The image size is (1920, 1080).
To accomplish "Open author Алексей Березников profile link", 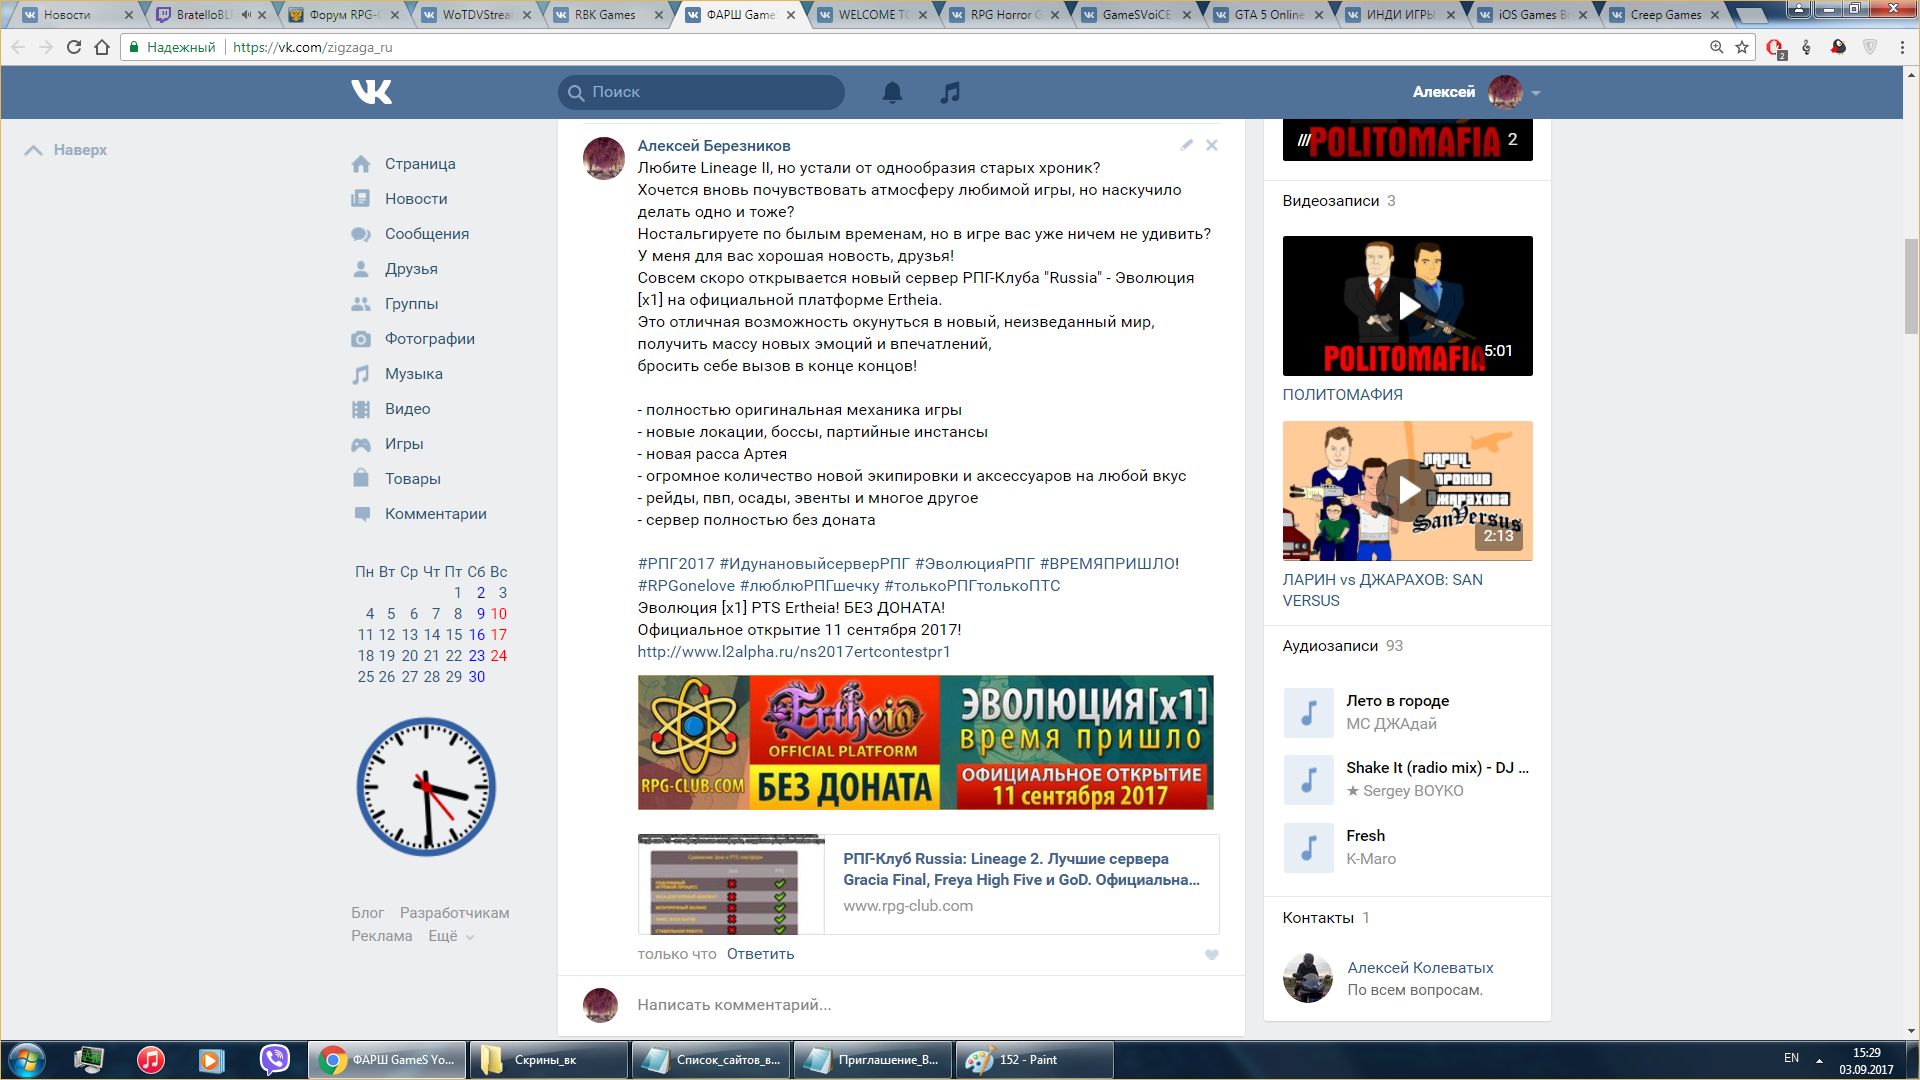I will [x=714, y=146].
